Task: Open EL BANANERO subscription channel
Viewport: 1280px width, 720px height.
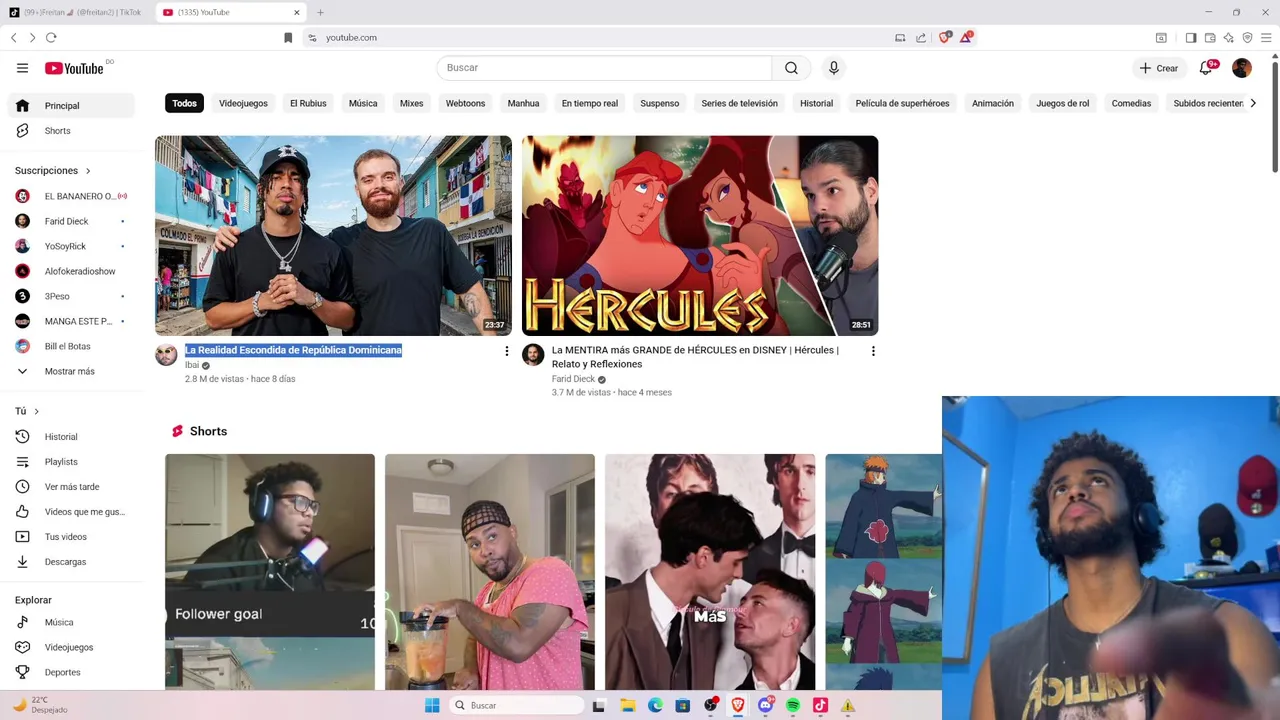Action: tap(70, 196)
